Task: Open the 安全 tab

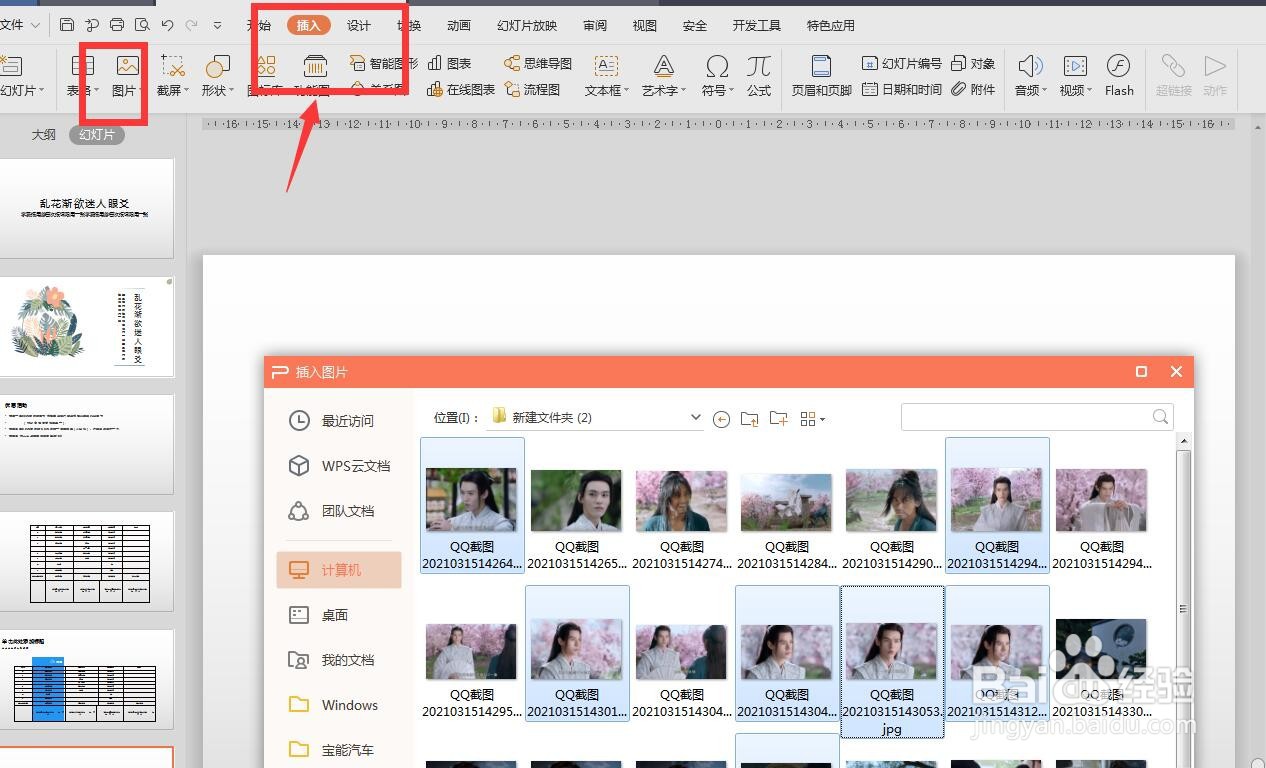Action: [x=695, y=26]
